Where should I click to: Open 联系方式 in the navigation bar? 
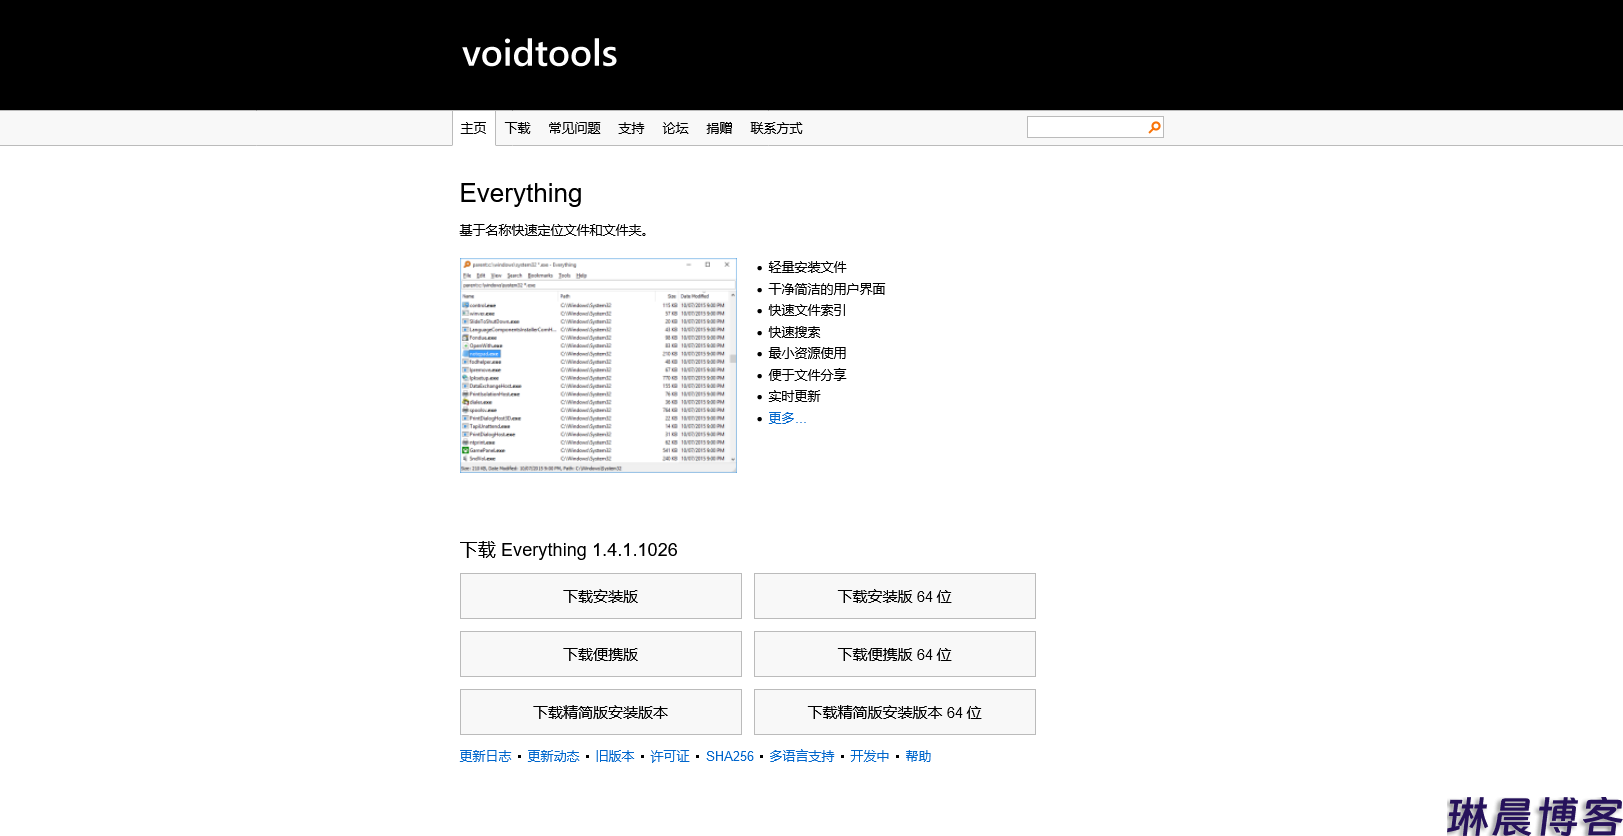(x=776, y=128)
